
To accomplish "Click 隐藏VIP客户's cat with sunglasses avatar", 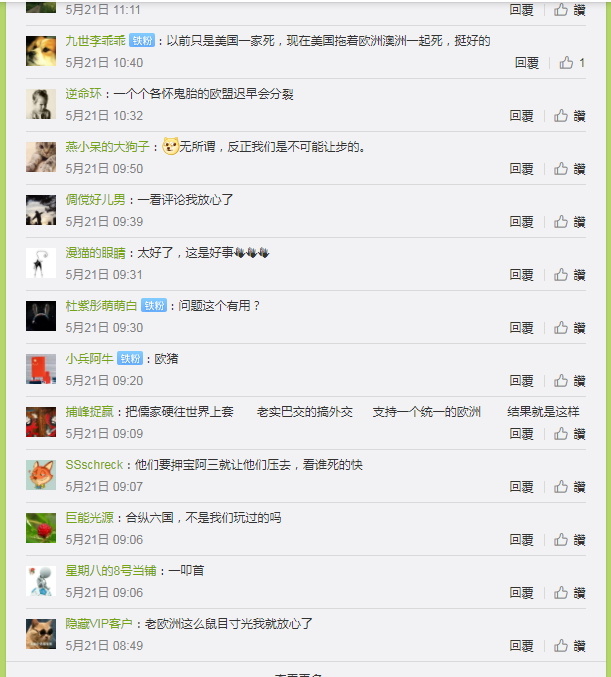I will [41, 634].
